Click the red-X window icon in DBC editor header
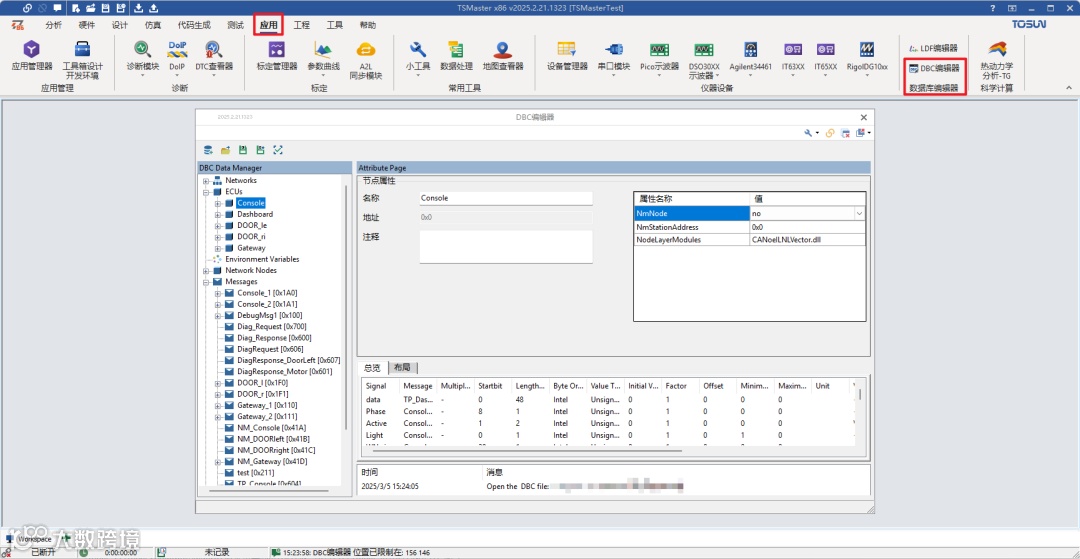 [x=846, y=133]
